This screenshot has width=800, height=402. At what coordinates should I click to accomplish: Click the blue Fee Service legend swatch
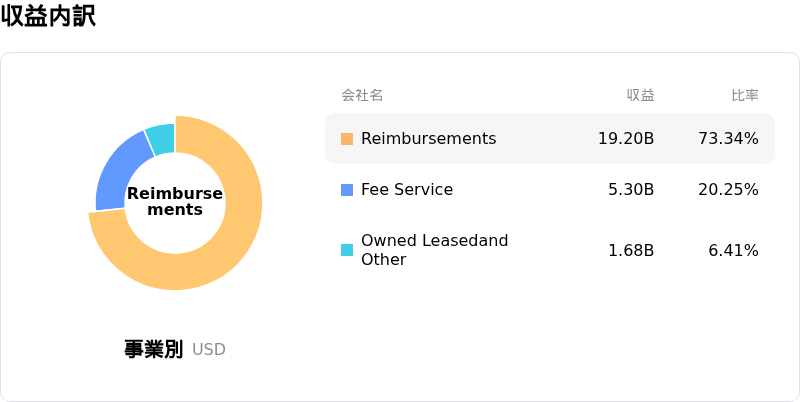coord(347,190)
